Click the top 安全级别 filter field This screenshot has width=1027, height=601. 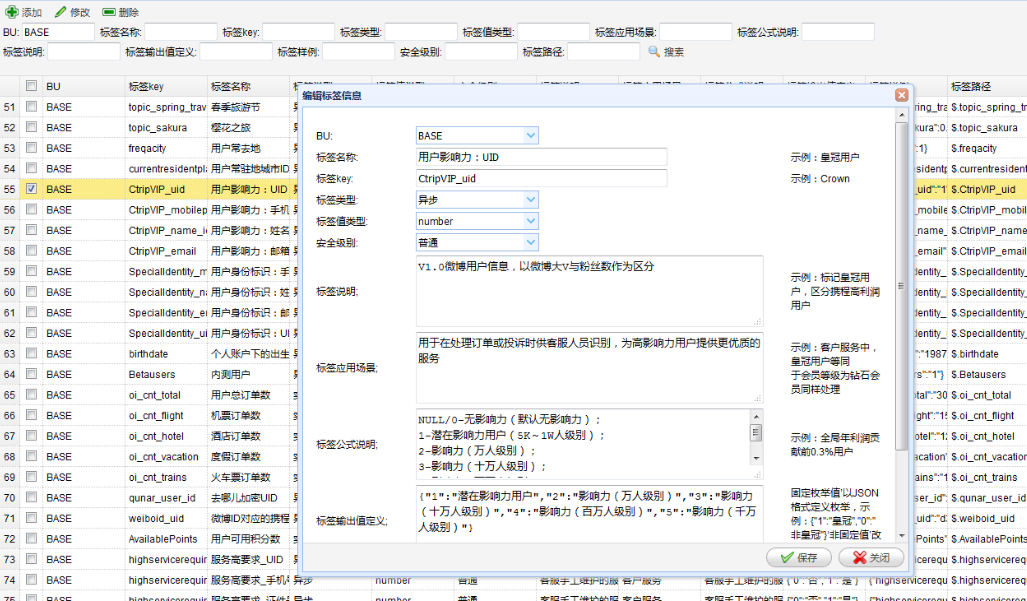pyautogui.click(x=481, y=52)
